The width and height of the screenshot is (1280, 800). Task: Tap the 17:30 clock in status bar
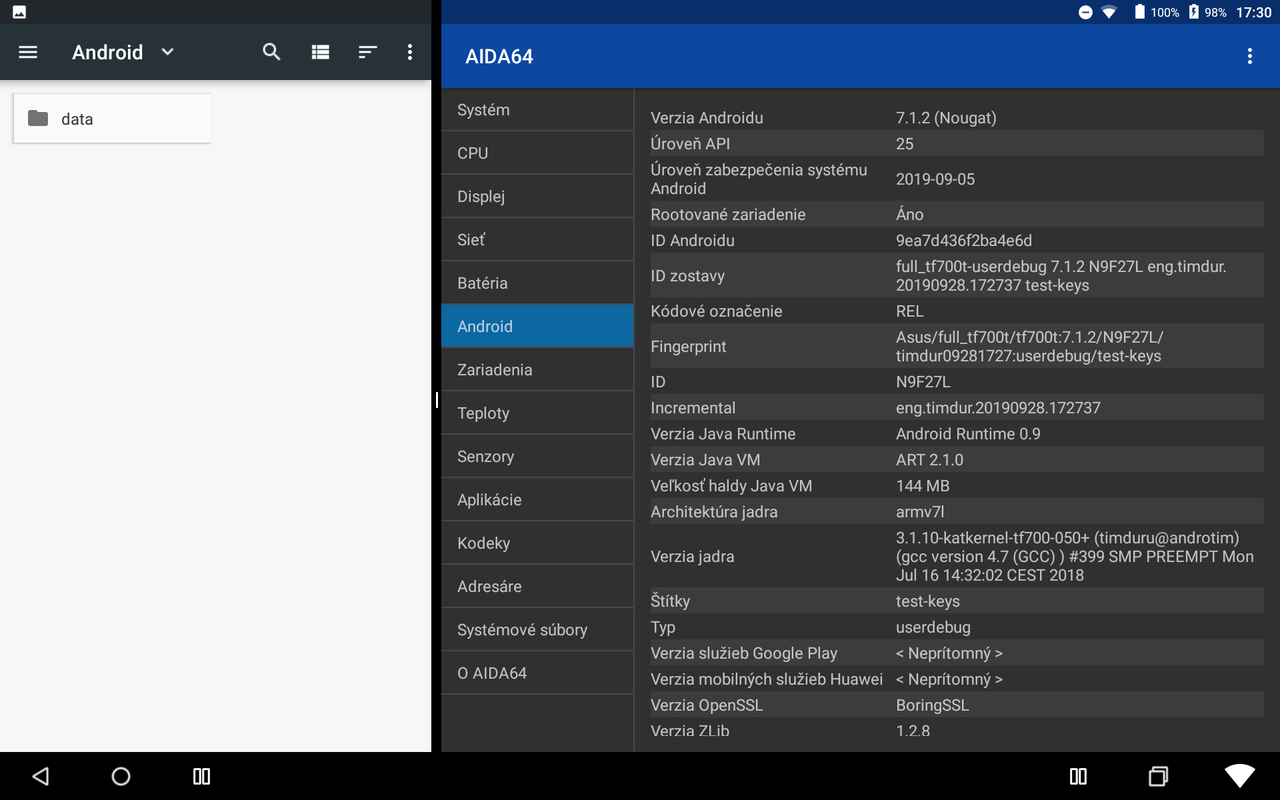(1254, 12)
